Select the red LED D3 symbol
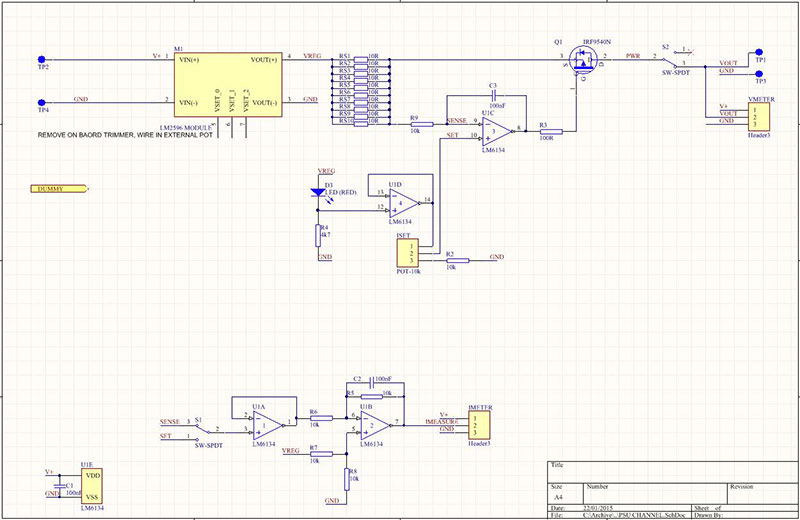Image resolution: width=800 pixels, height=520 pixels. [318, 192]
